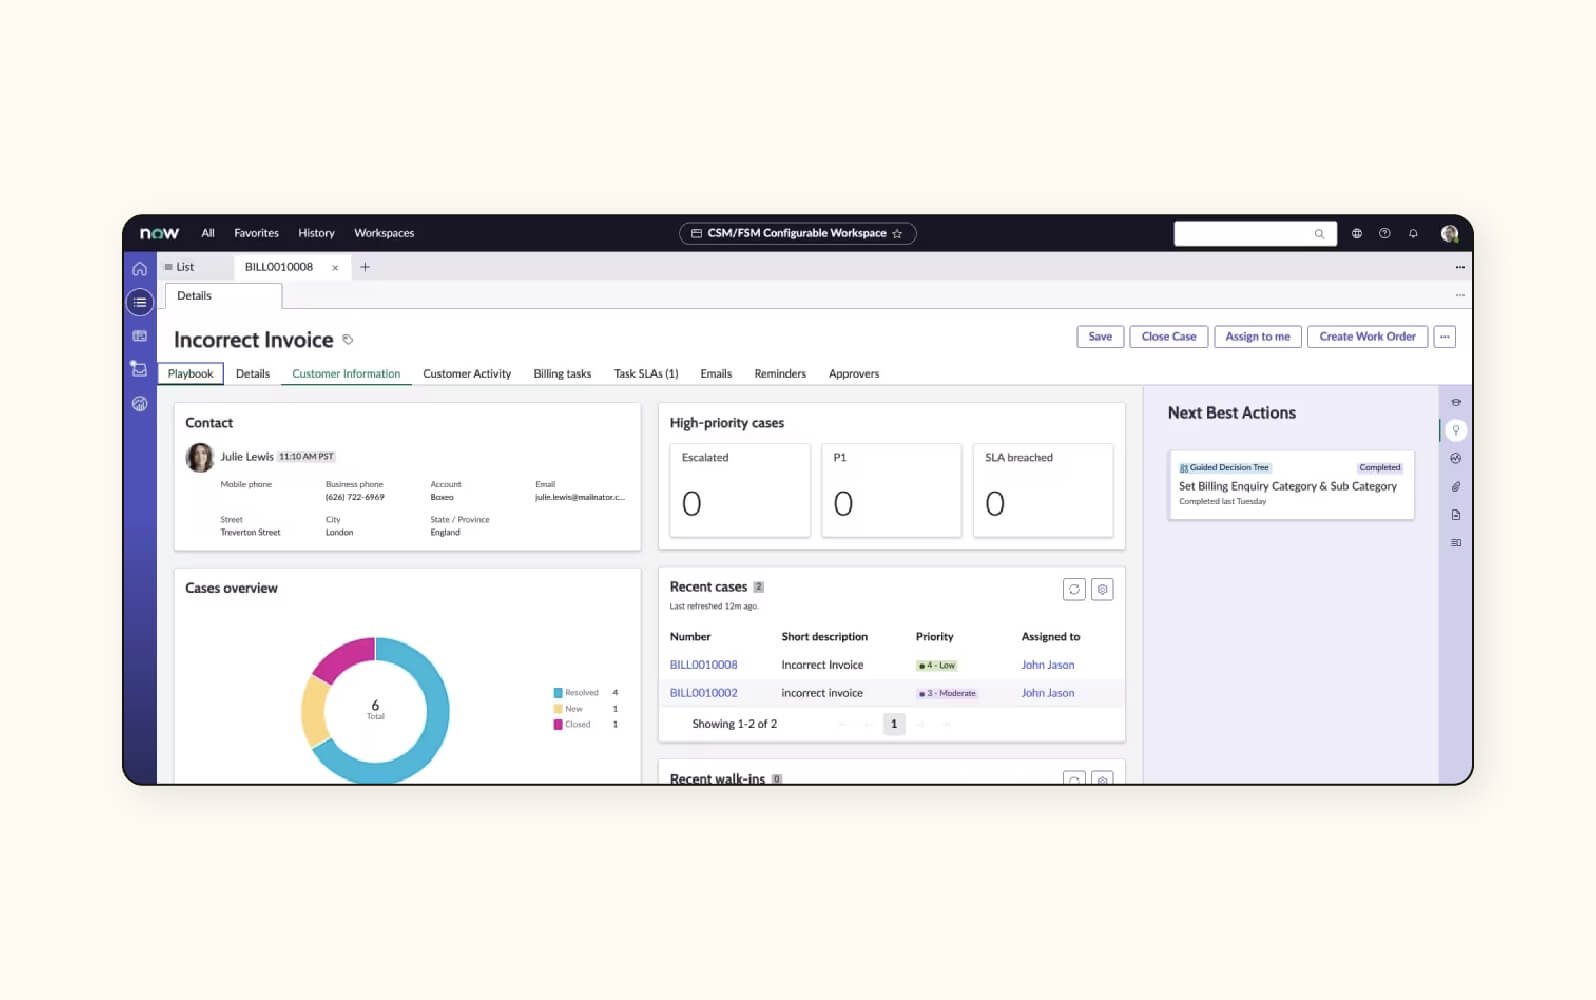The height and width of the screenshot is (1000, 1596).
Task: Click the Closed magenta legend swatch
Action: coord(558,725)
